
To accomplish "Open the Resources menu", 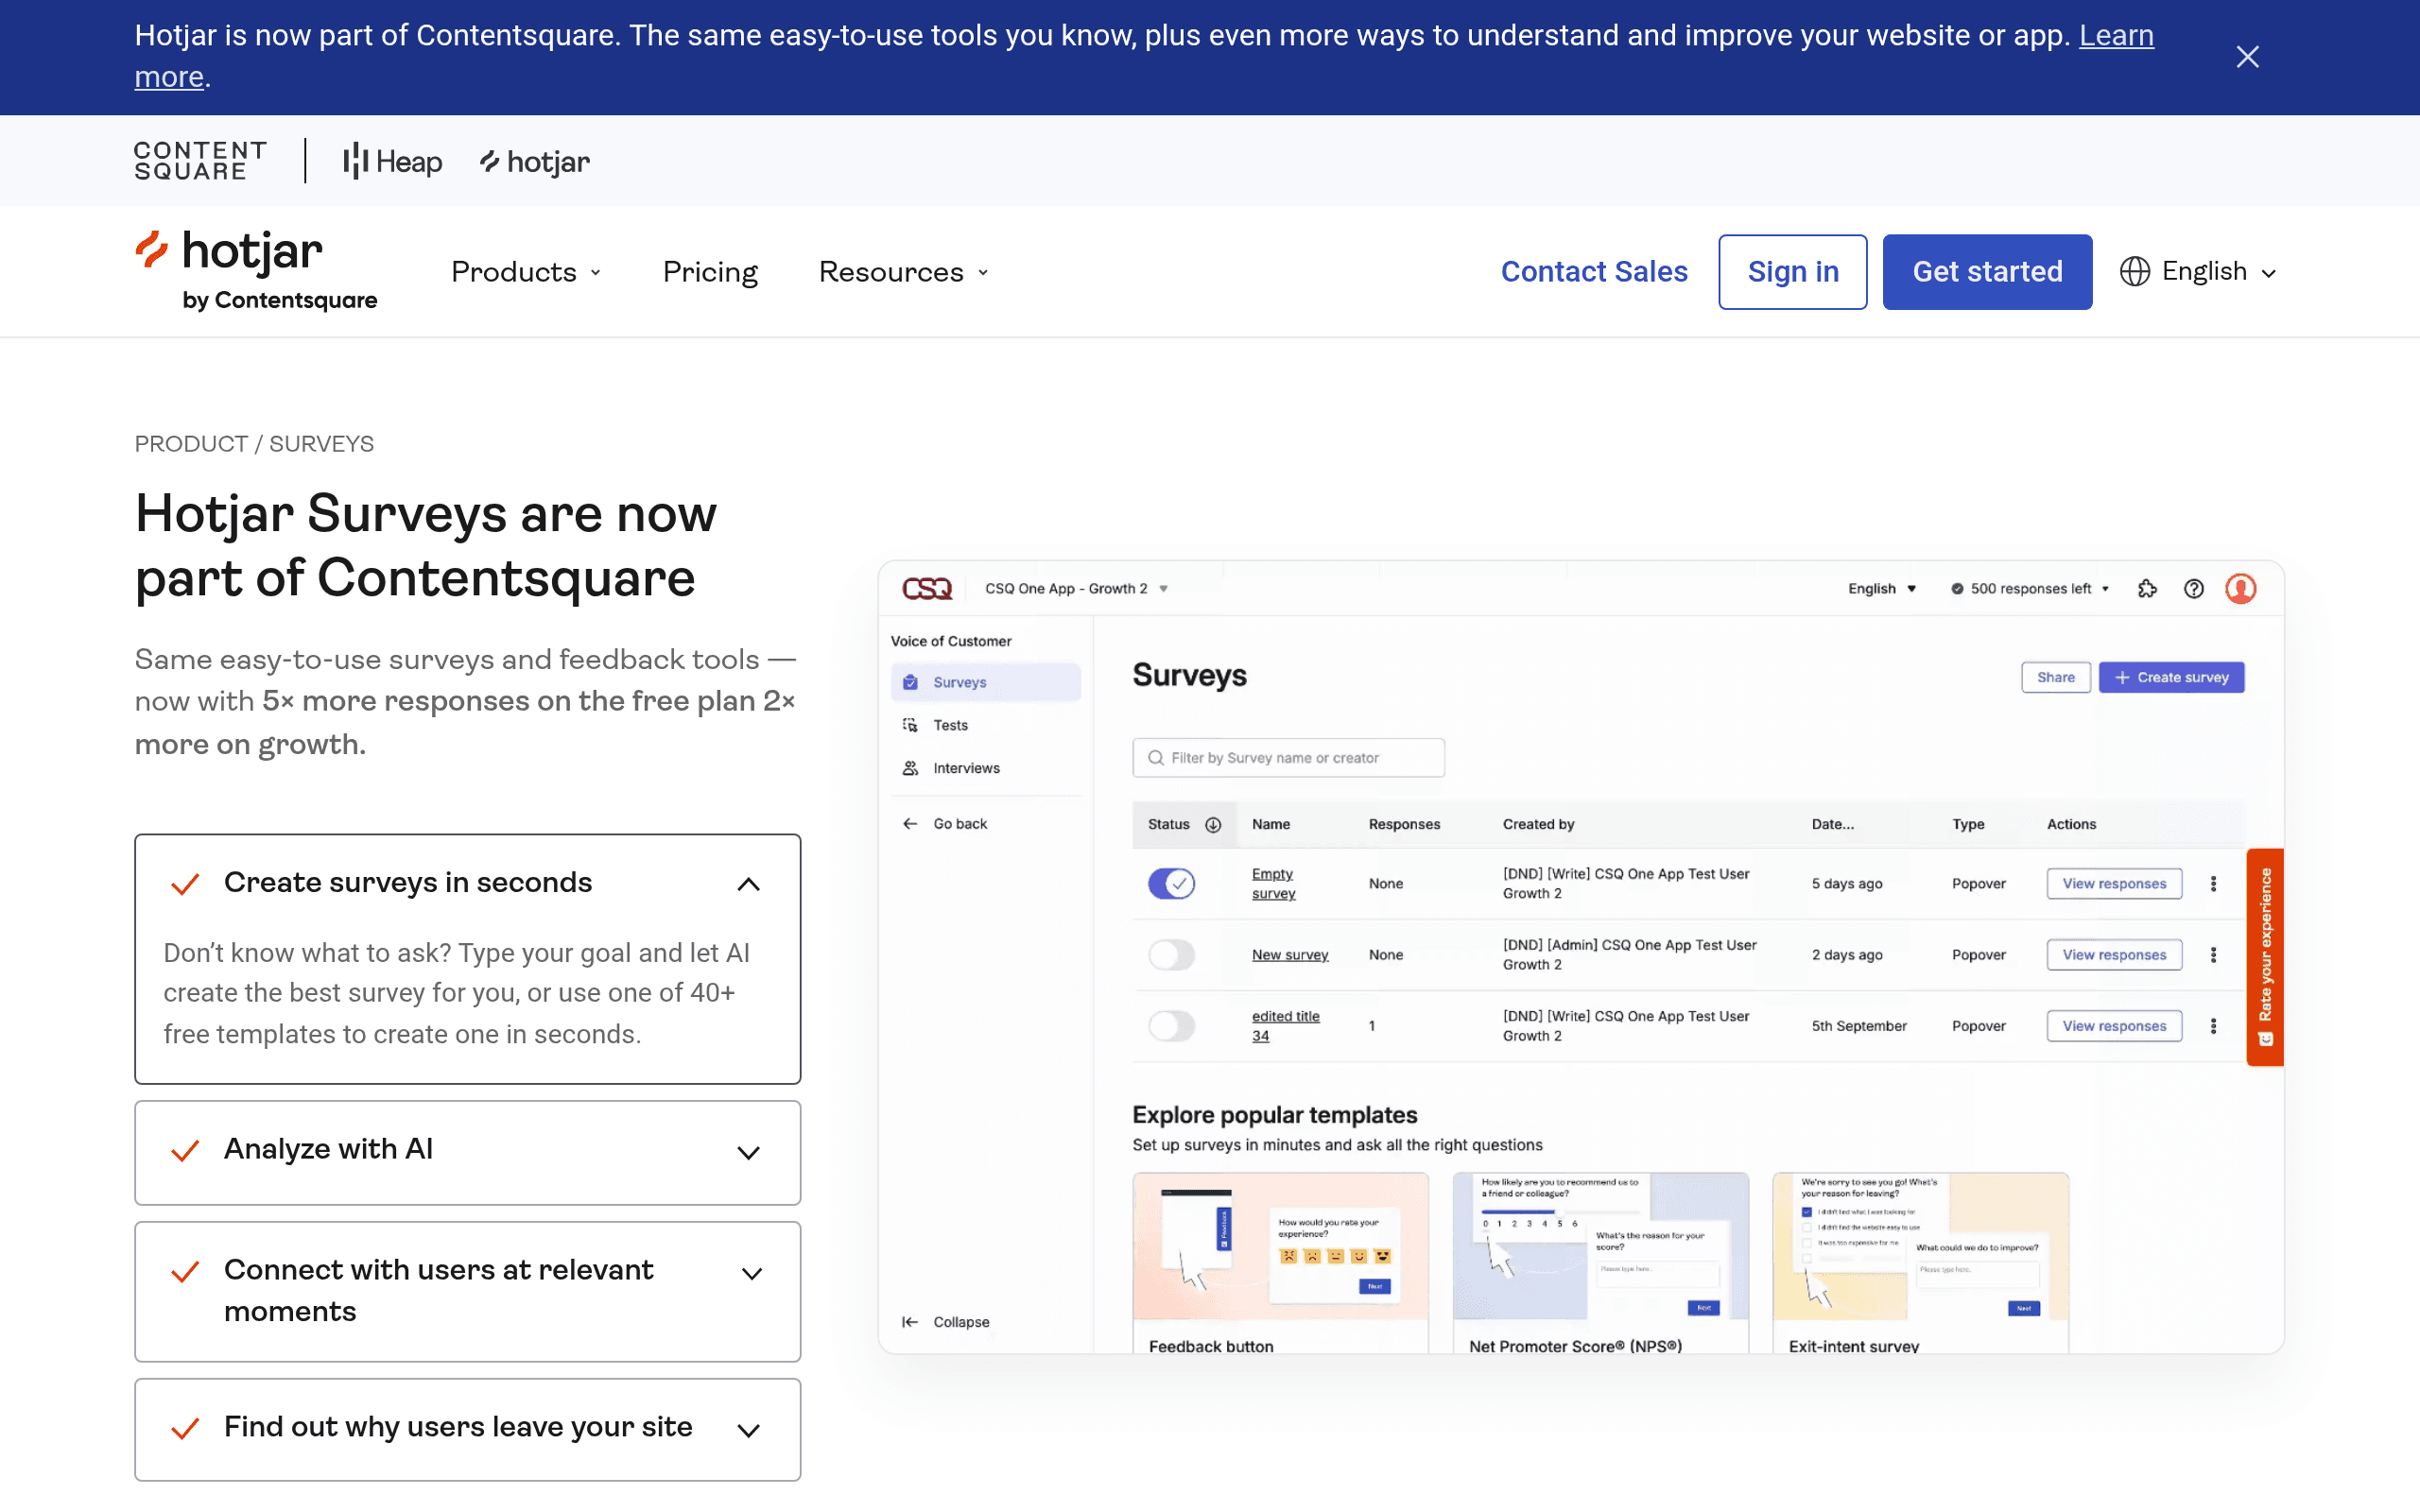I will coord(904,272).
